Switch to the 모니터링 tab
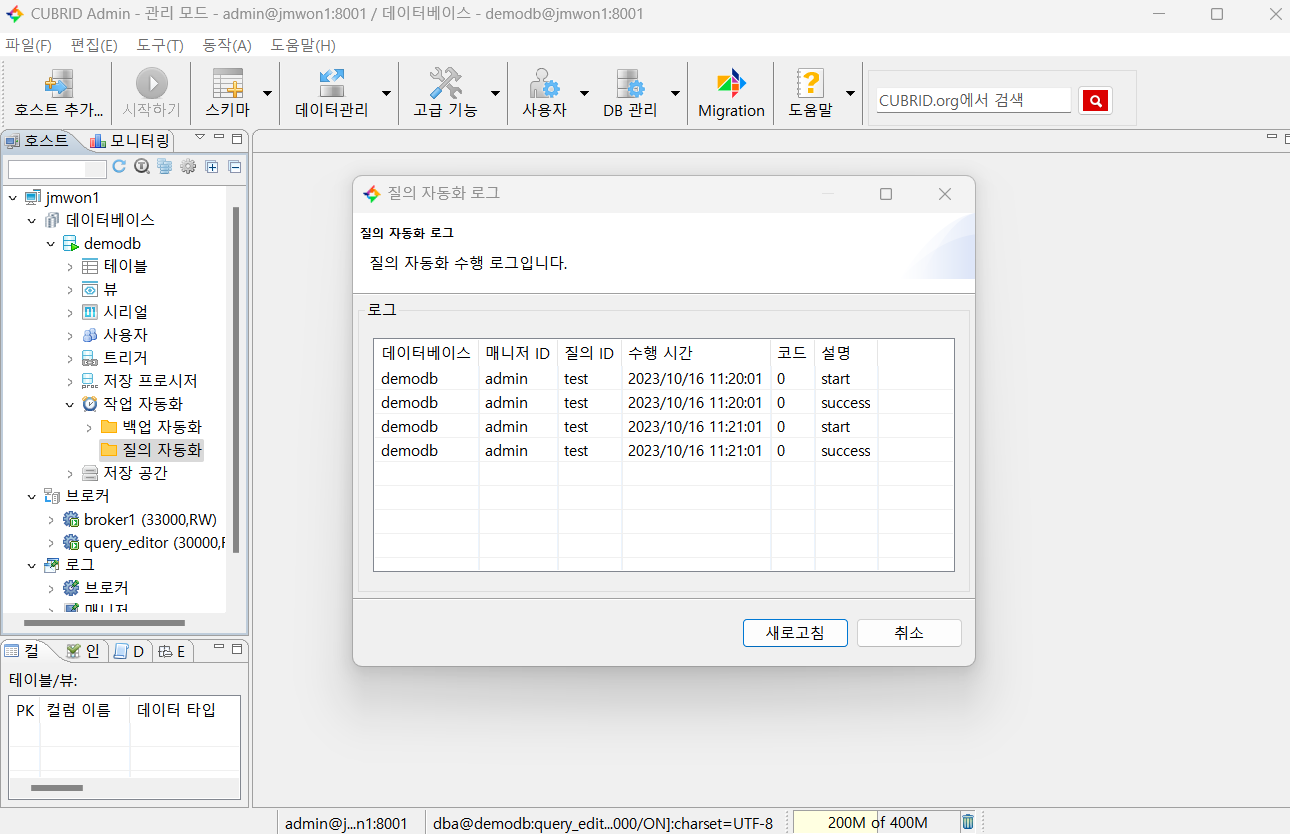 click(x=130, y=140)
